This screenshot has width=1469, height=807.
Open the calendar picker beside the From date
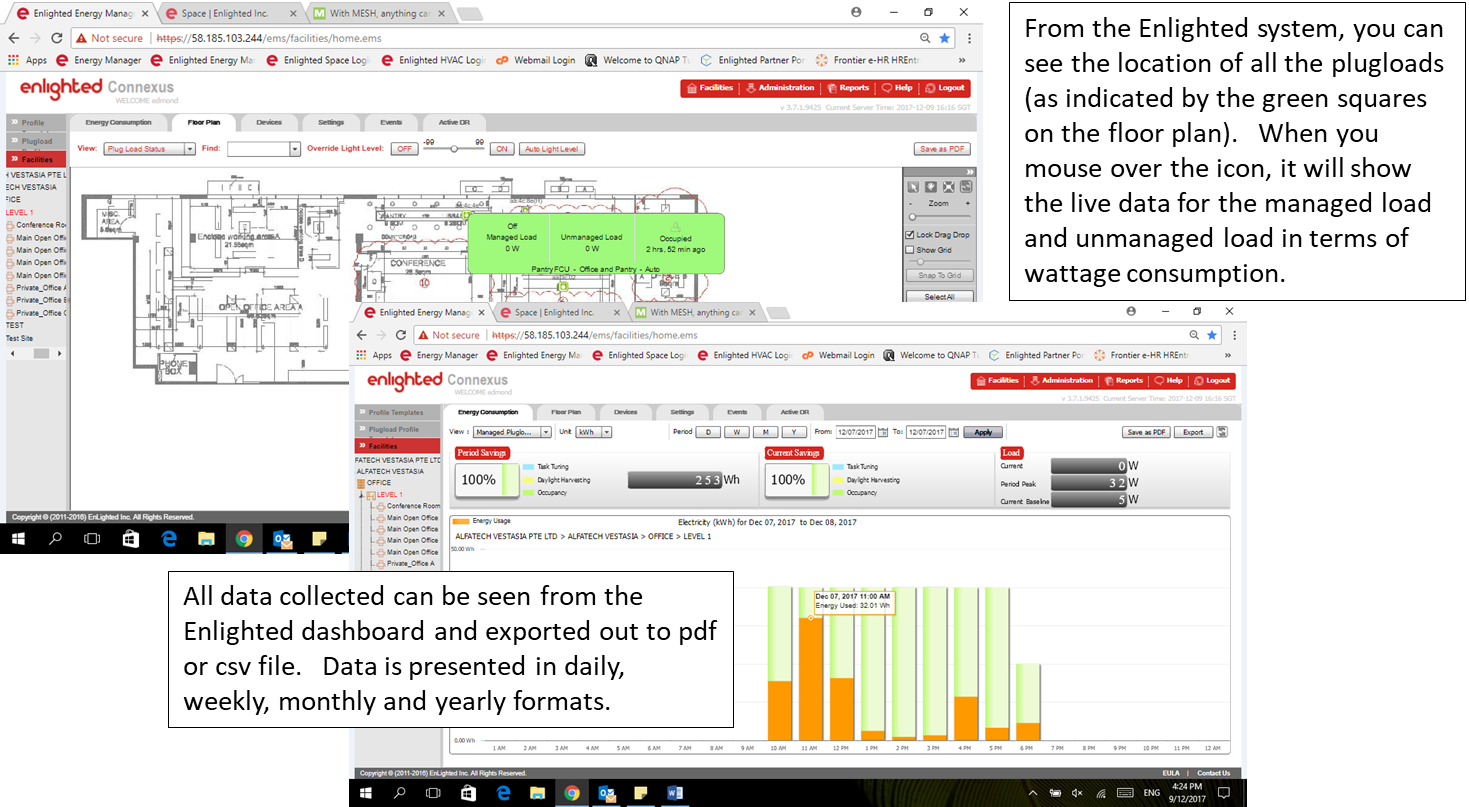click(x=885, y=432)
